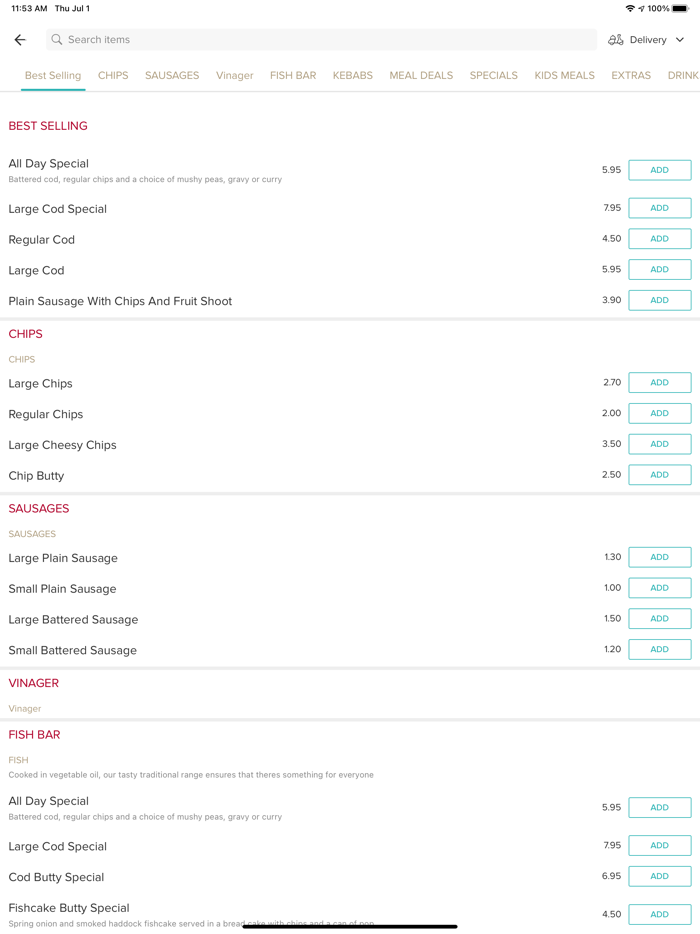Add Regular Cod to the order

pos(659,239)
